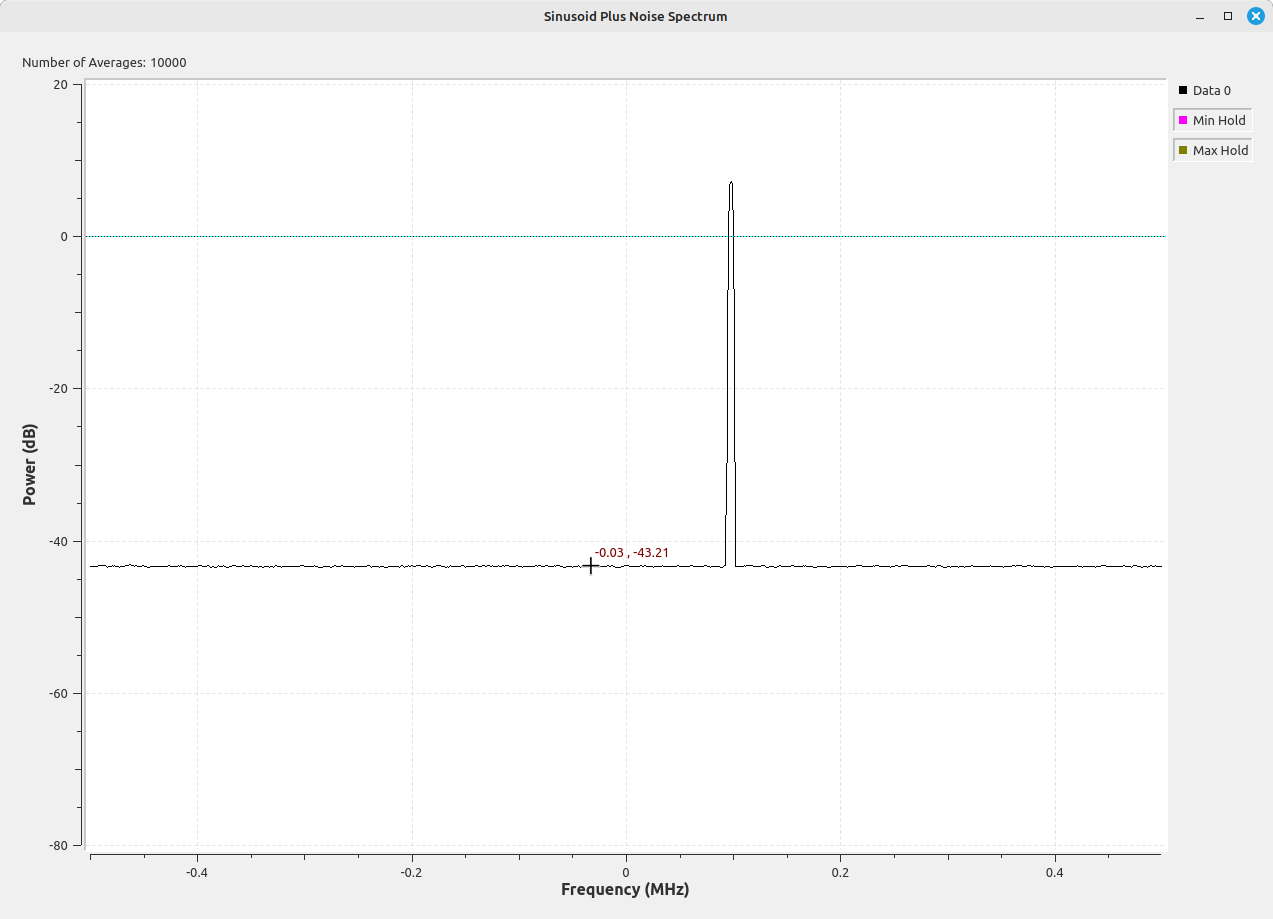
Task: Click the olive Max Hold color swatch
Action: point(1183,151)
